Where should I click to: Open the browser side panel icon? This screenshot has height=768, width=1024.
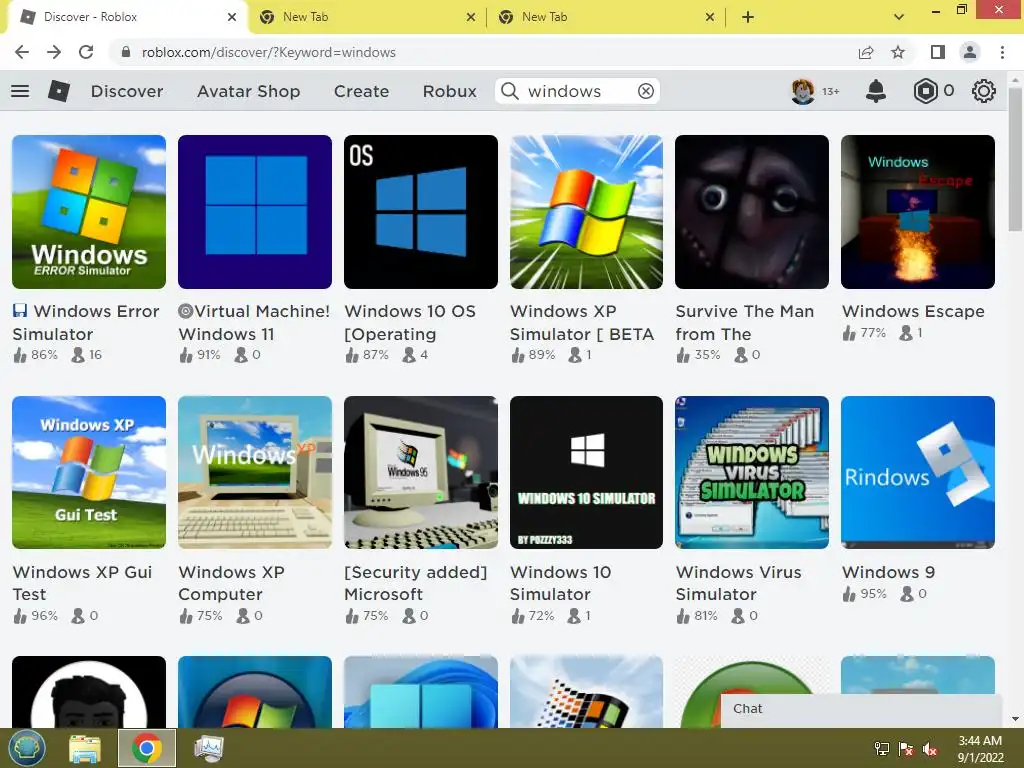(938, 52)
